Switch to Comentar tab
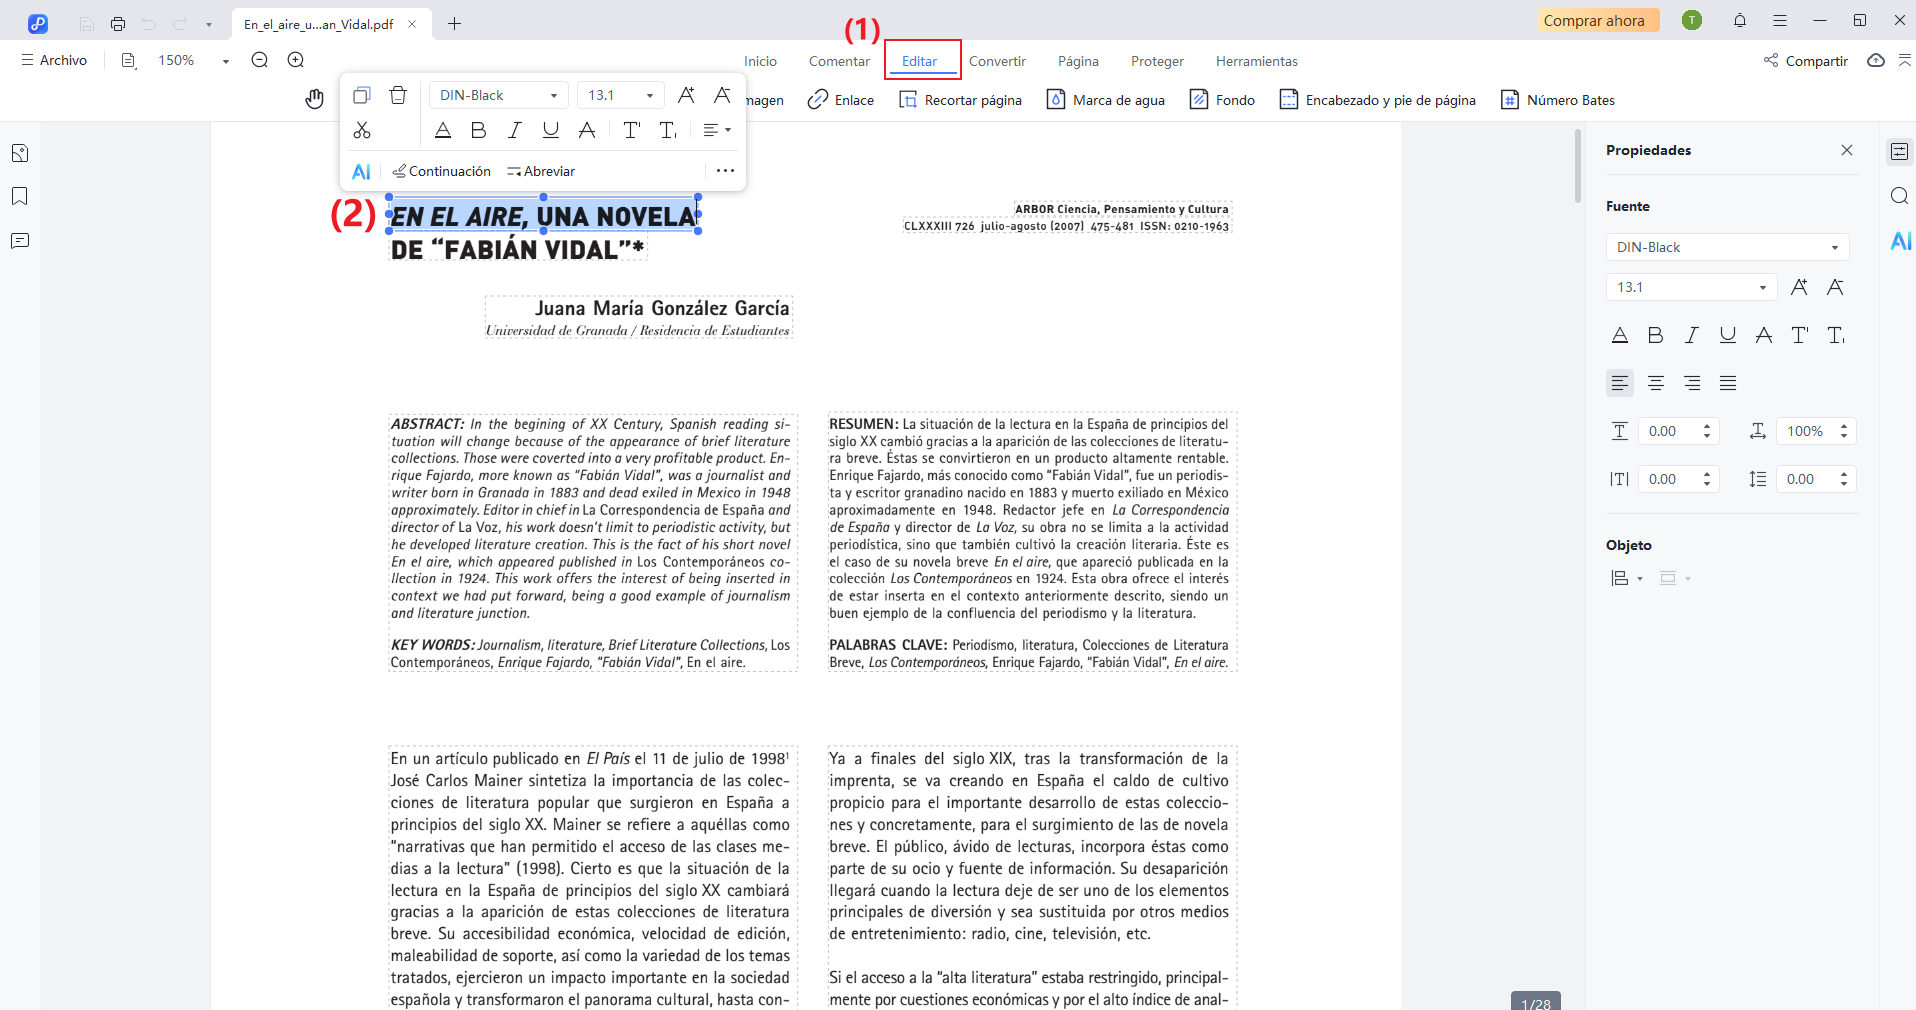Image resolution: width=1916 pixels, height=1010 pixels. click(x=839, y=61)
